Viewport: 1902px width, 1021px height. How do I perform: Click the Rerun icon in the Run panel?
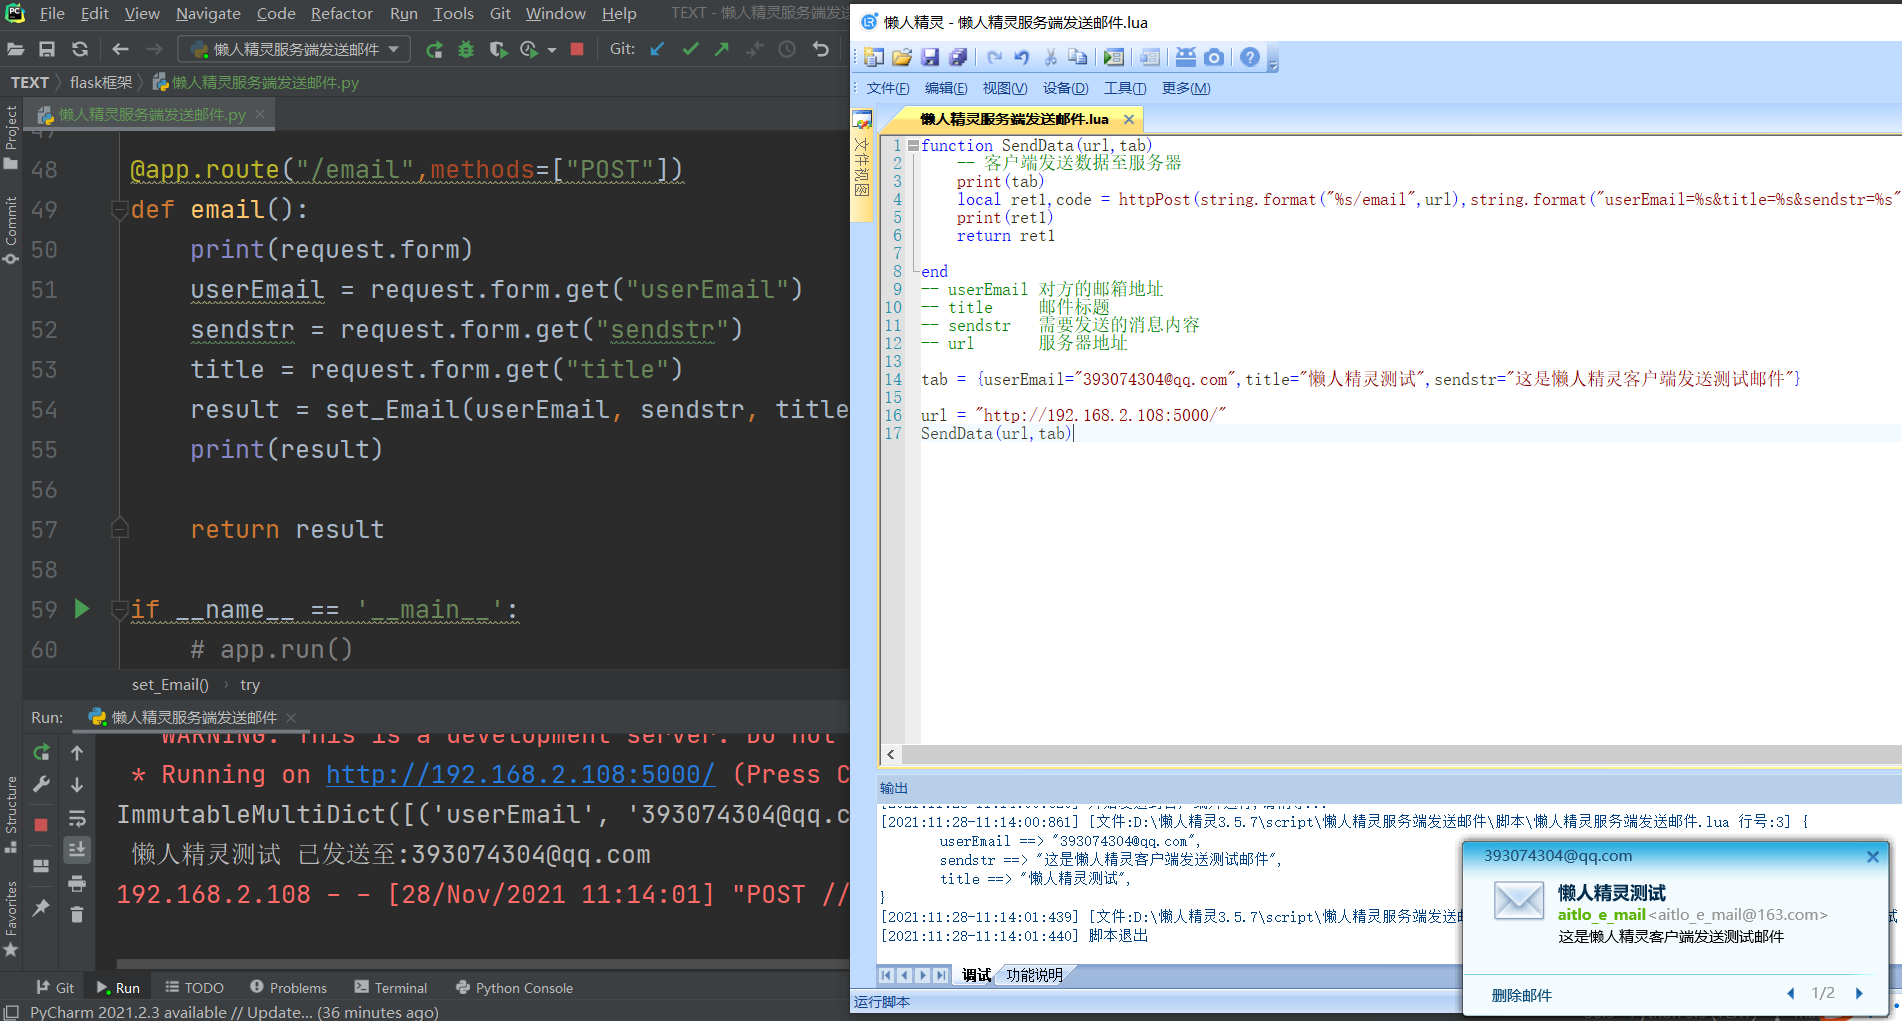point(41,753)
